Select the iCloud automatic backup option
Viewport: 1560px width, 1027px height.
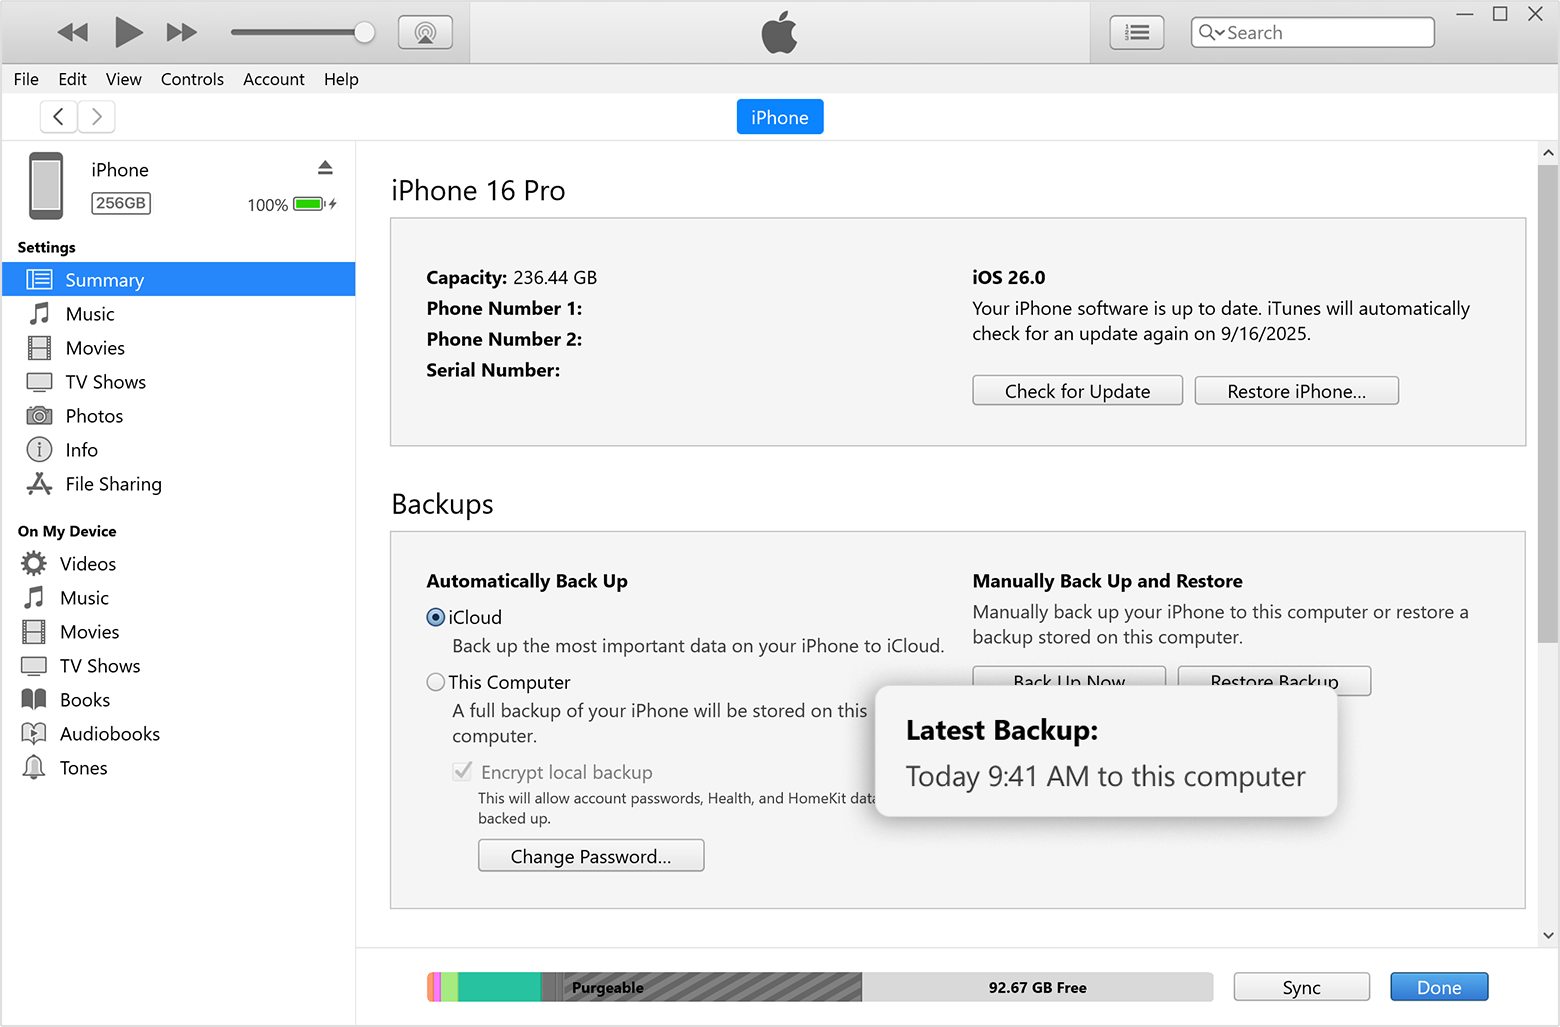(436, 617)
